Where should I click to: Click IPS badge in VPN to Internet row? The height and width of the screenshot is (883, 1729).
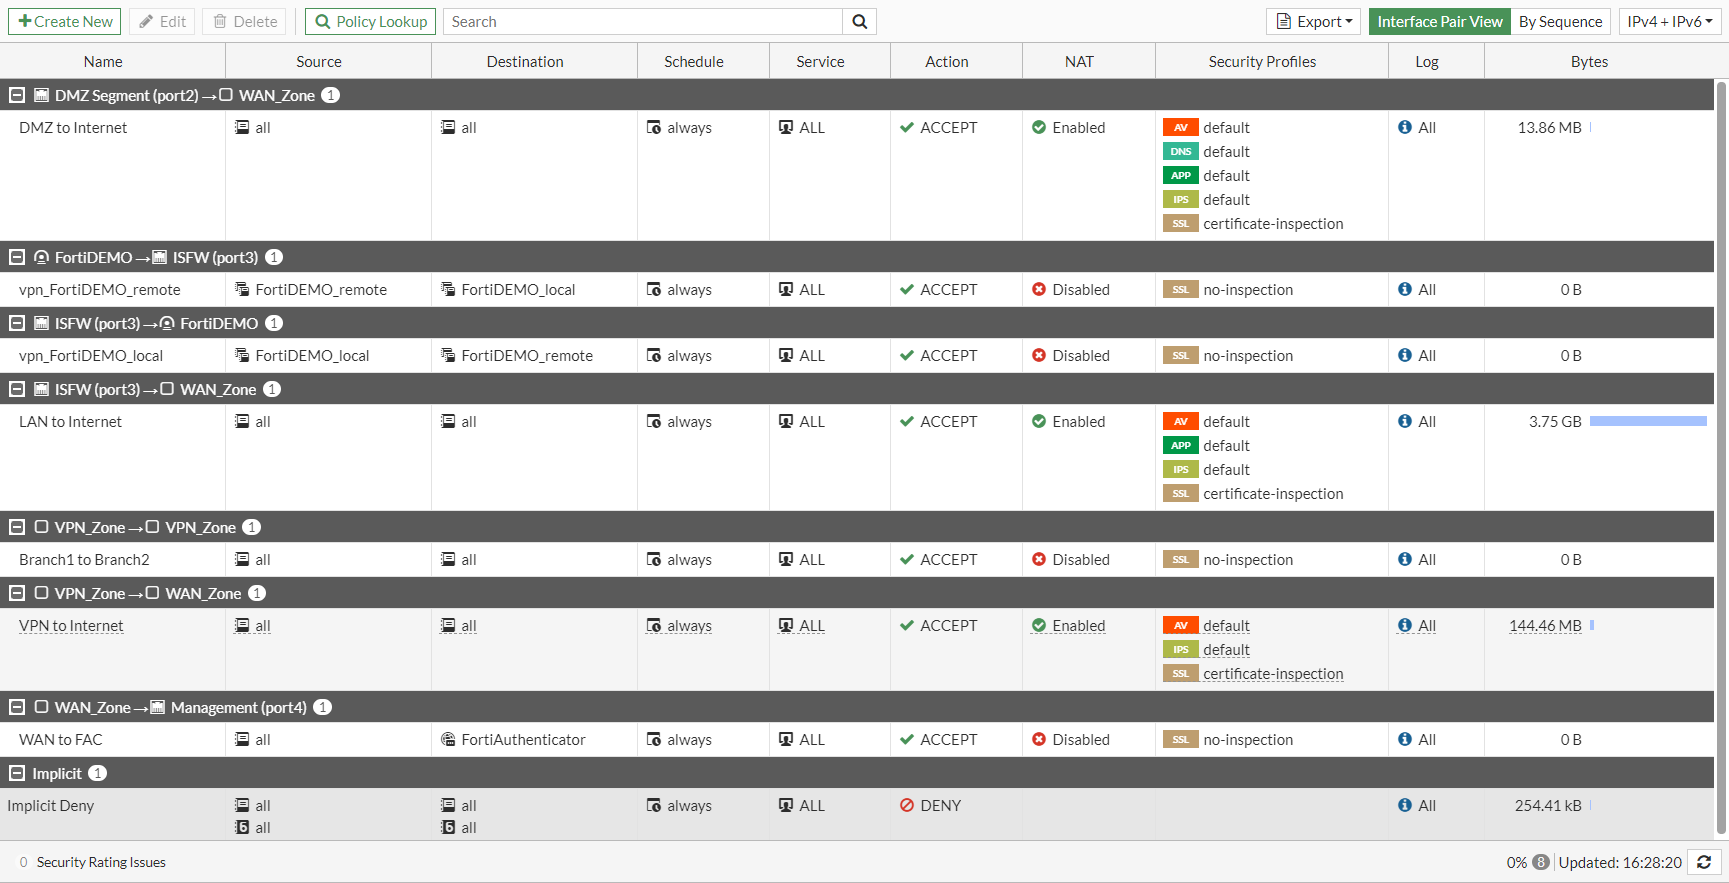(1180, 650)
